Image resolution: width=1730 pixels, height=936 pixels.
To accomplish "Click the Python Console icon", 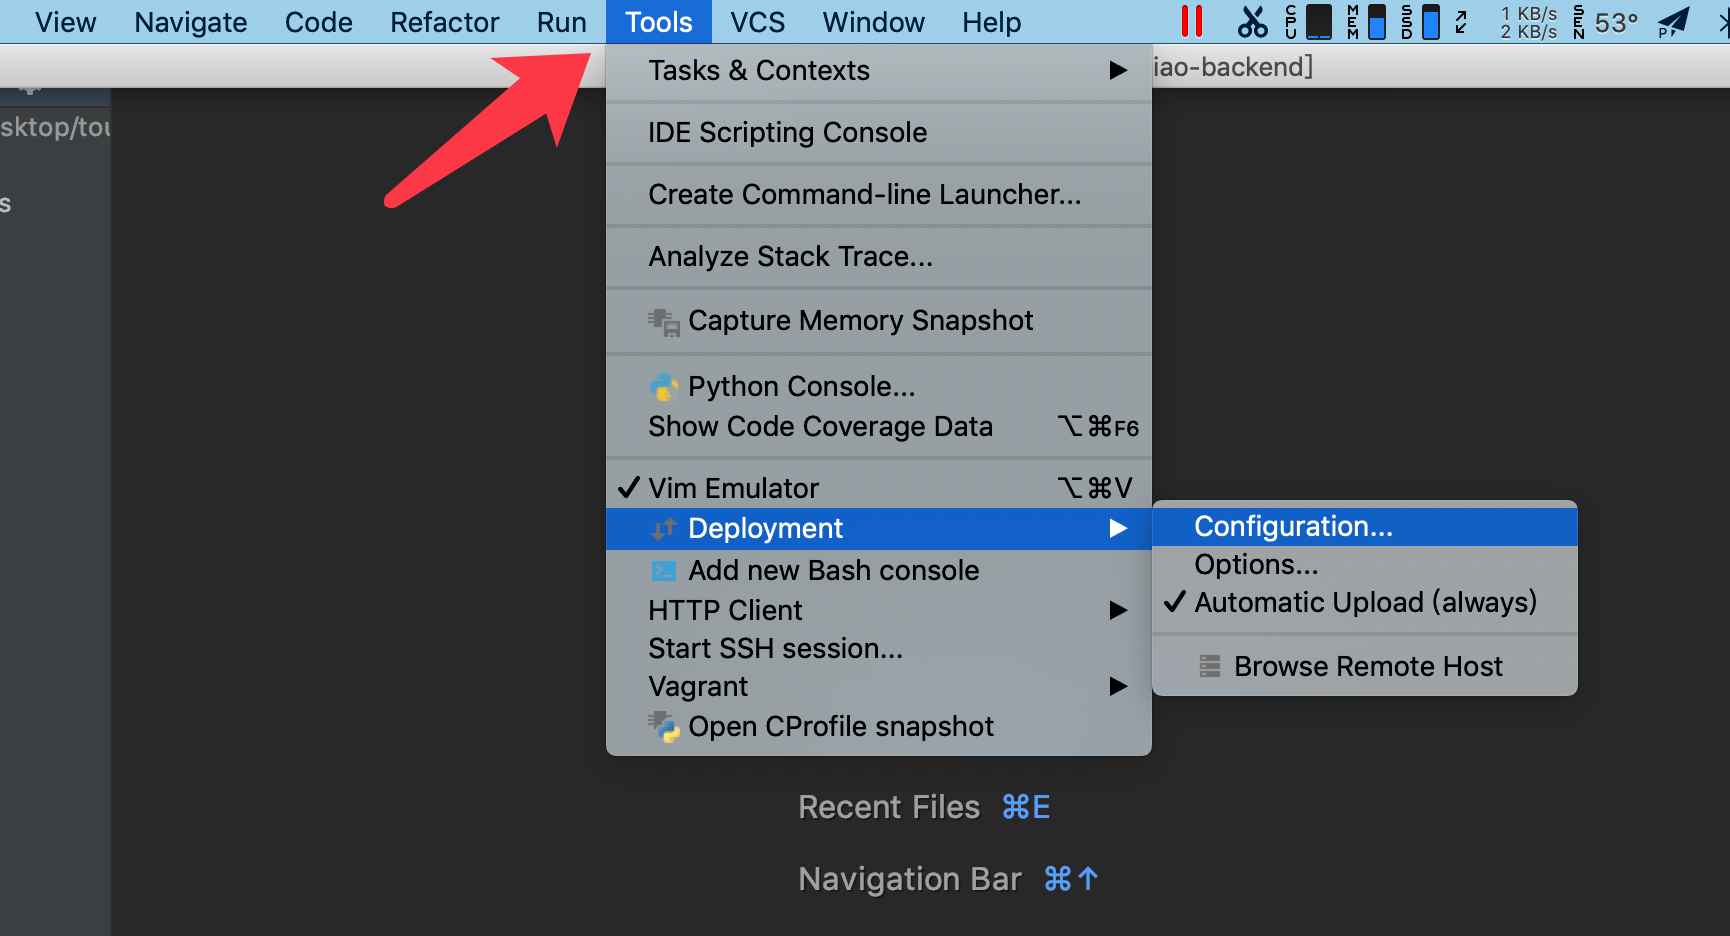I will click(x=663, y=387).
